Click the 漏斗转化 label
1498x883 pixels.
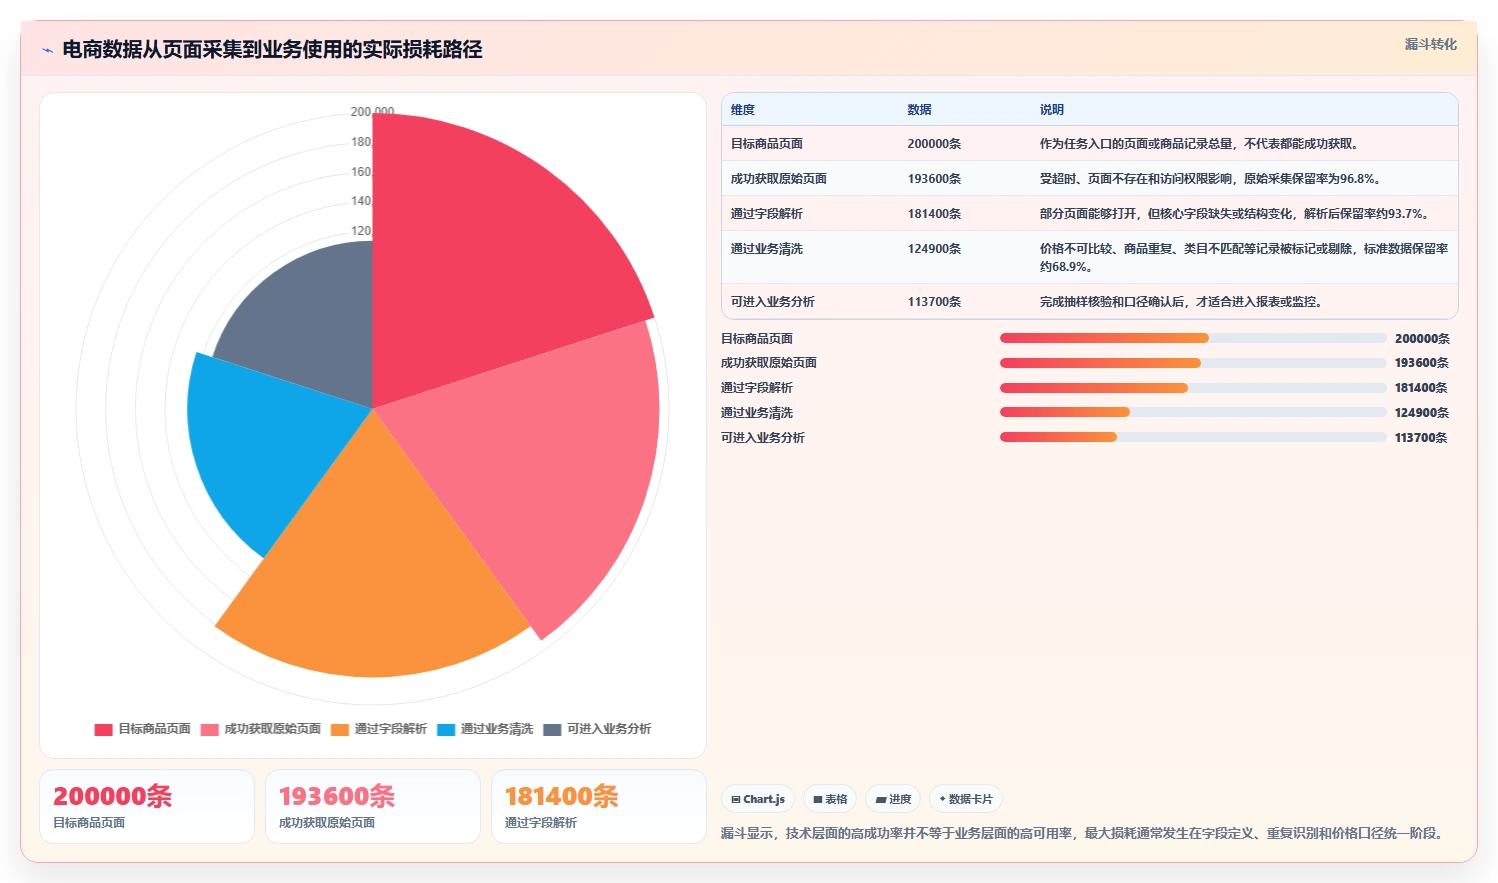[1430, 44]
